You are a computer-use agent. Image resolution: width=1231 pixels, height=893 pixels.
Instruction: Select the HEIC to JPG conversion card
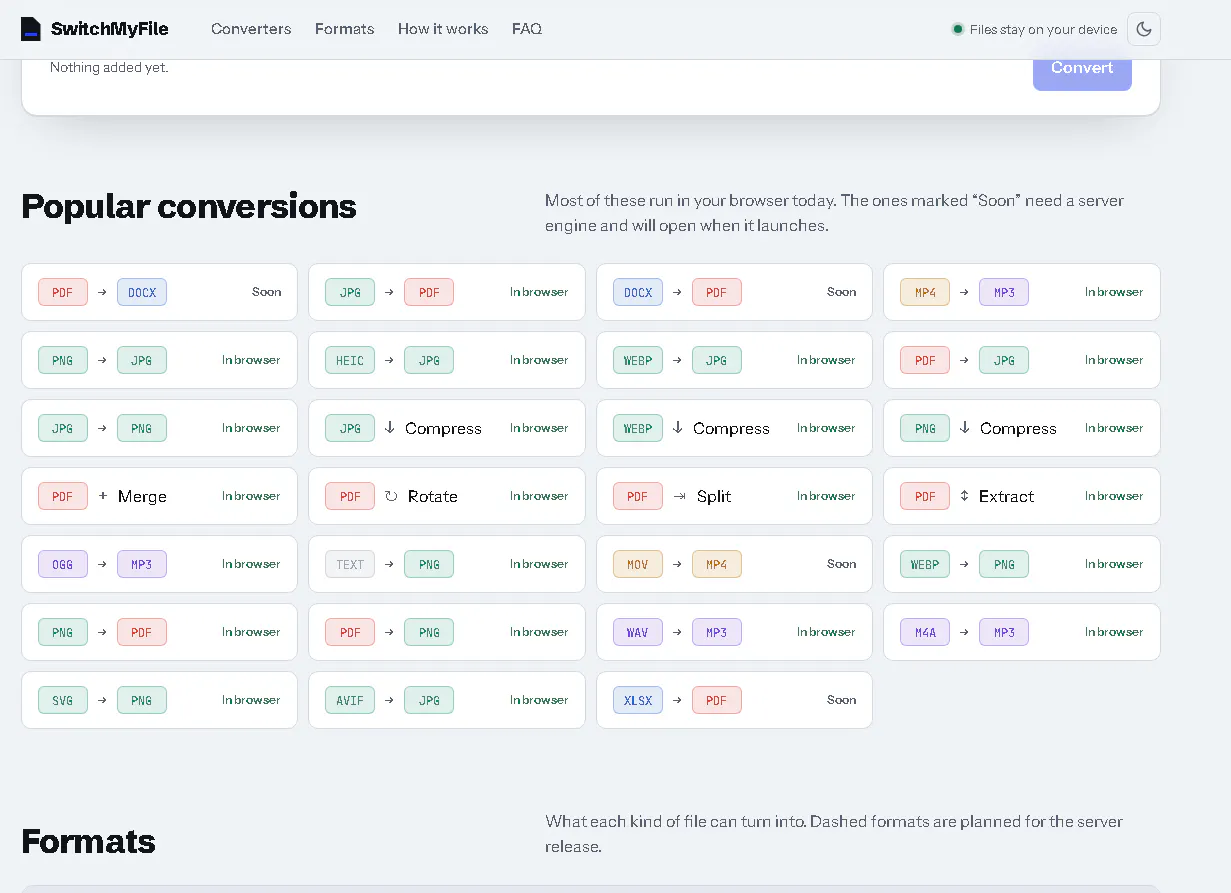(447, 360)
